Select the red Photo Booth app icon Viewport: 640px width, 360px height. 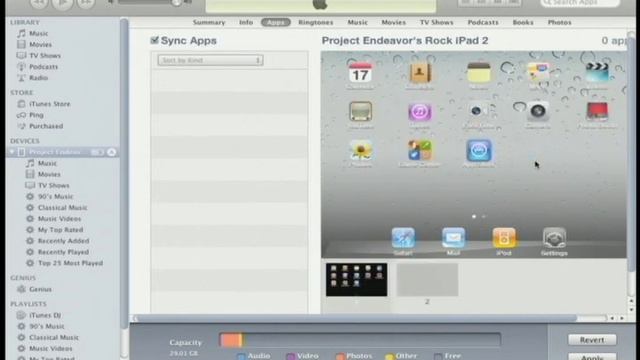[597, 111]
